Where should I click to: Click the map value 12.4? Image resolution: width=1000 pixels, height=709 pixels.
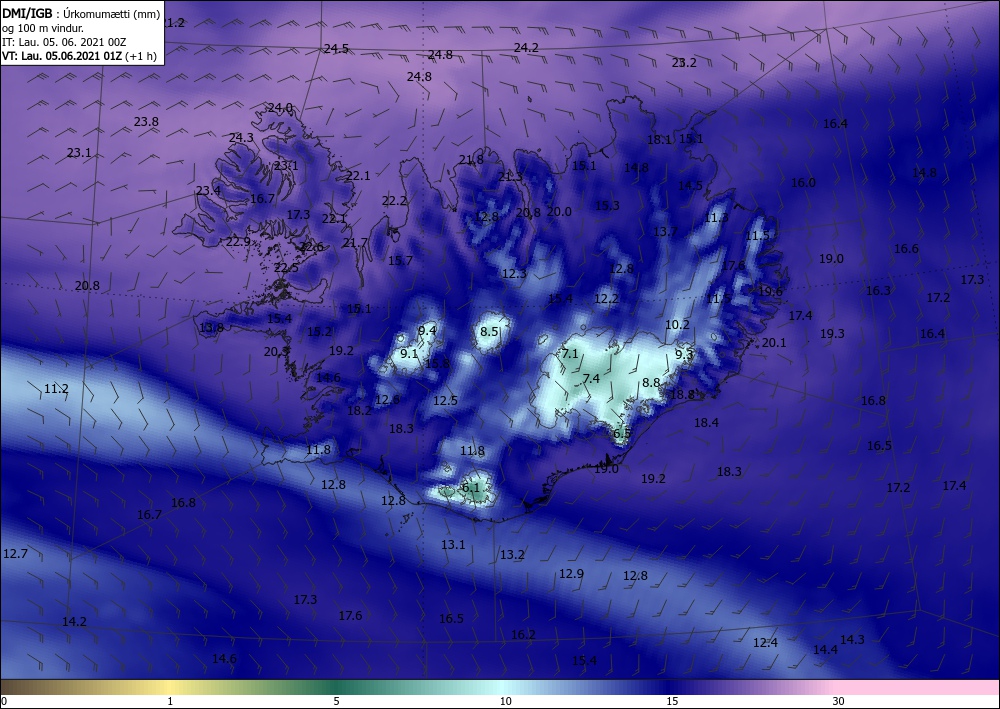point(765,643)
